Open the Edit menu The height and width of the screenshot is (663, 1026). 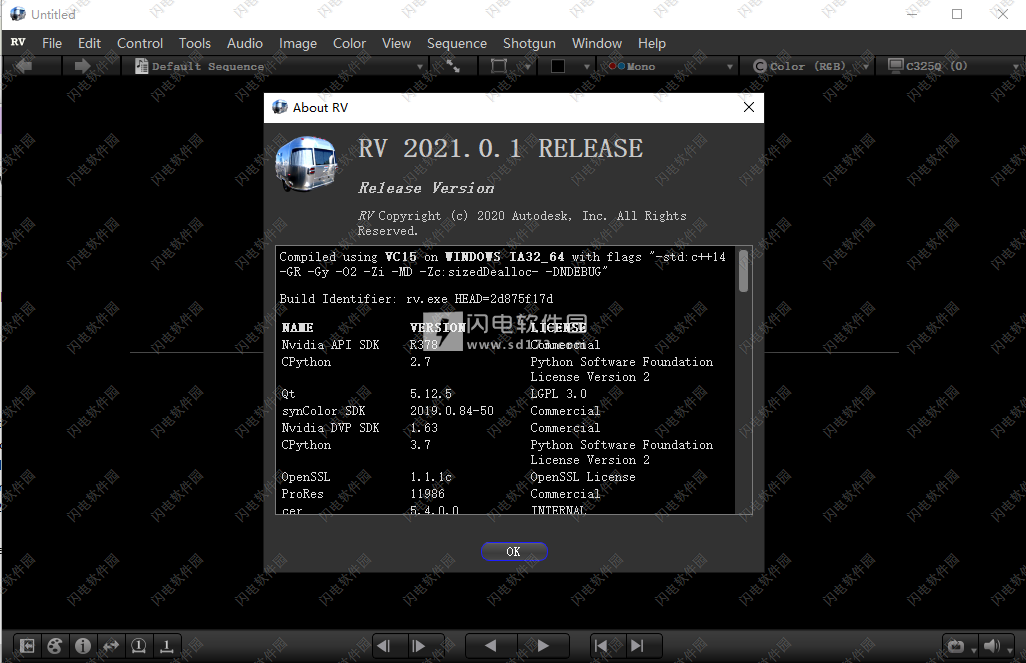(x=89, y=43)
